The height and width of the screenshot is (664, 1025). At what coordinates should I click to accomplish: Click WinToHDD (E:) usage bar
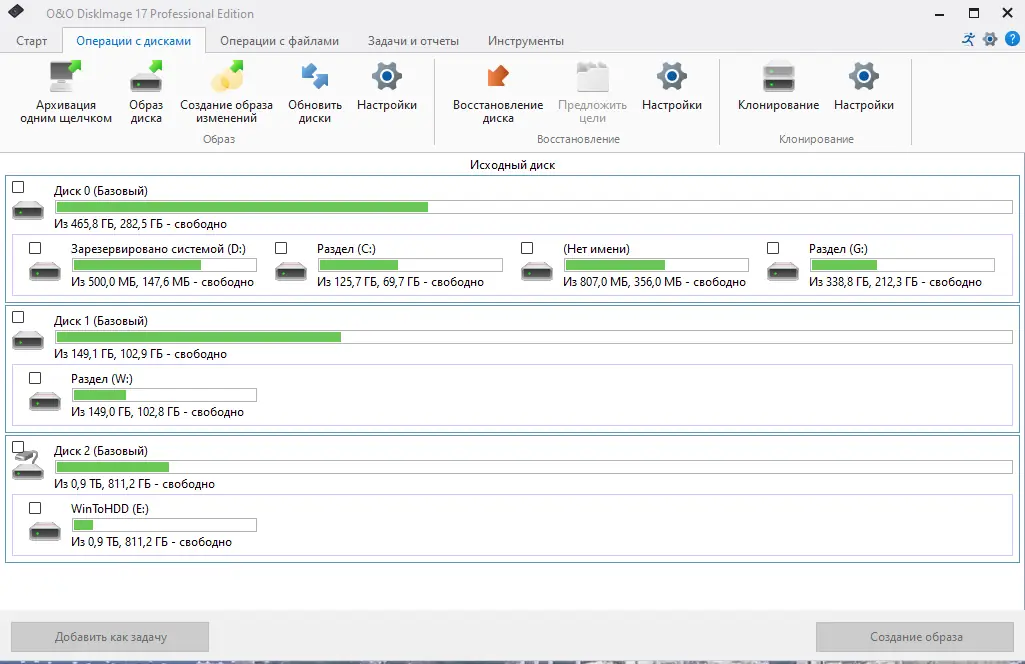(x=164, y=525)
